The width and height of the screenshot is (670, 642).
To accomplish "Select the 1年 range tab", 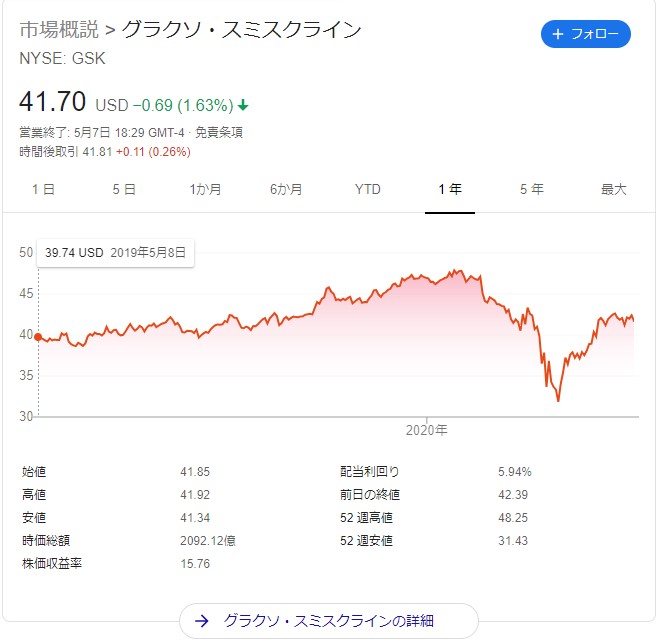I will 450,189.
